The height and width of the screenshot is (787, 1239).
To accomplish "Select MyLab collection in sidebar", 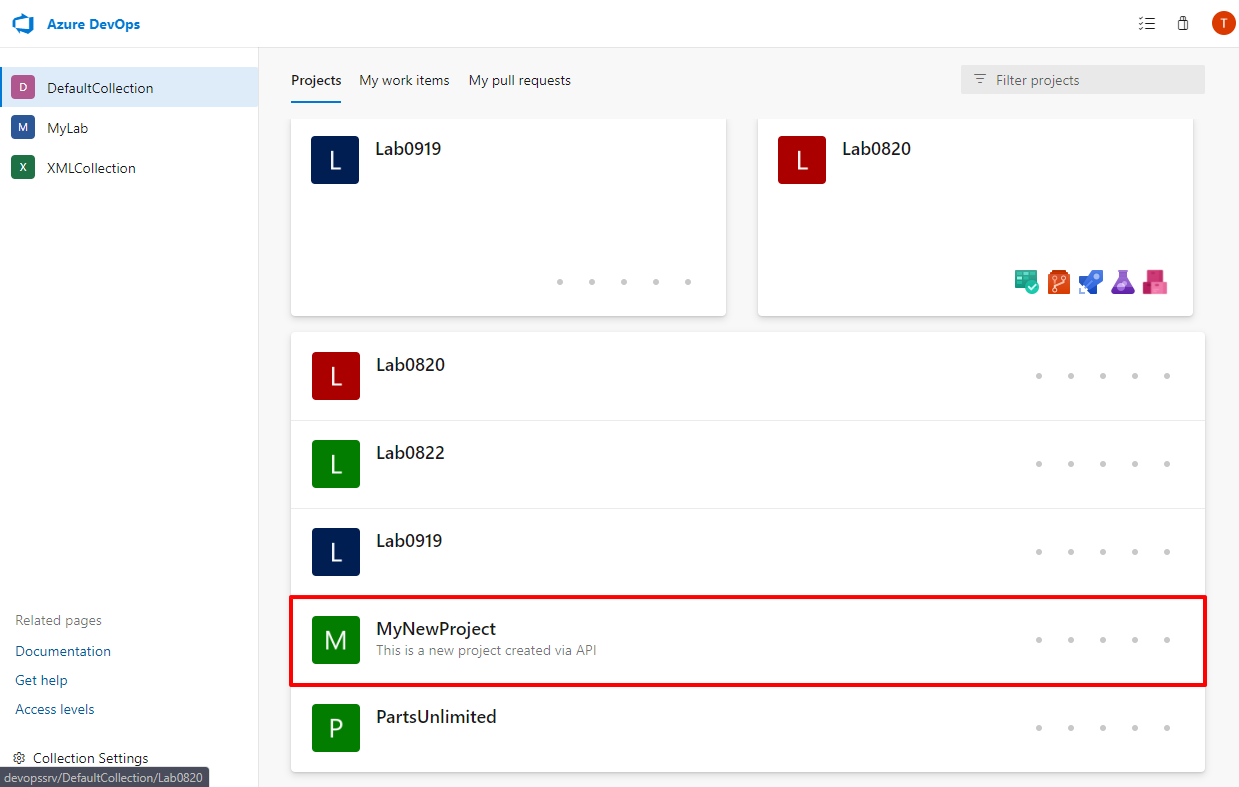I will click(x=68, y=128).
